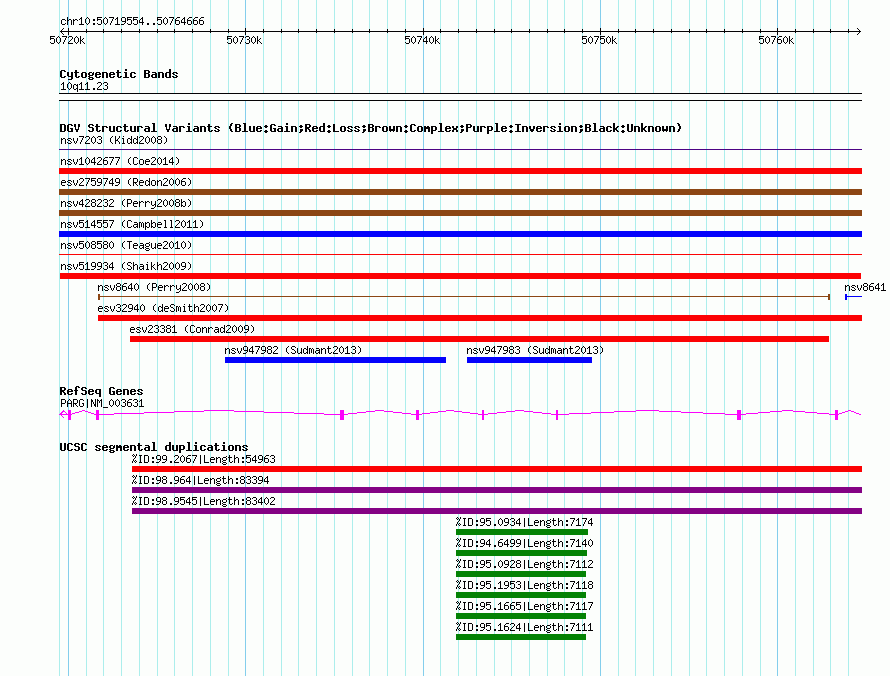Select the purple %ID:98.964 Length:83394 duplication bar
Viewport: 890px width, 676px height.
pos(497,490)
